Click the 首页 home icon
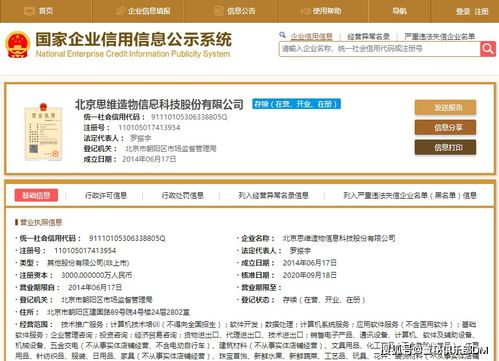The width and height of the screenshot is (499, 361). [x=29, y=11]
